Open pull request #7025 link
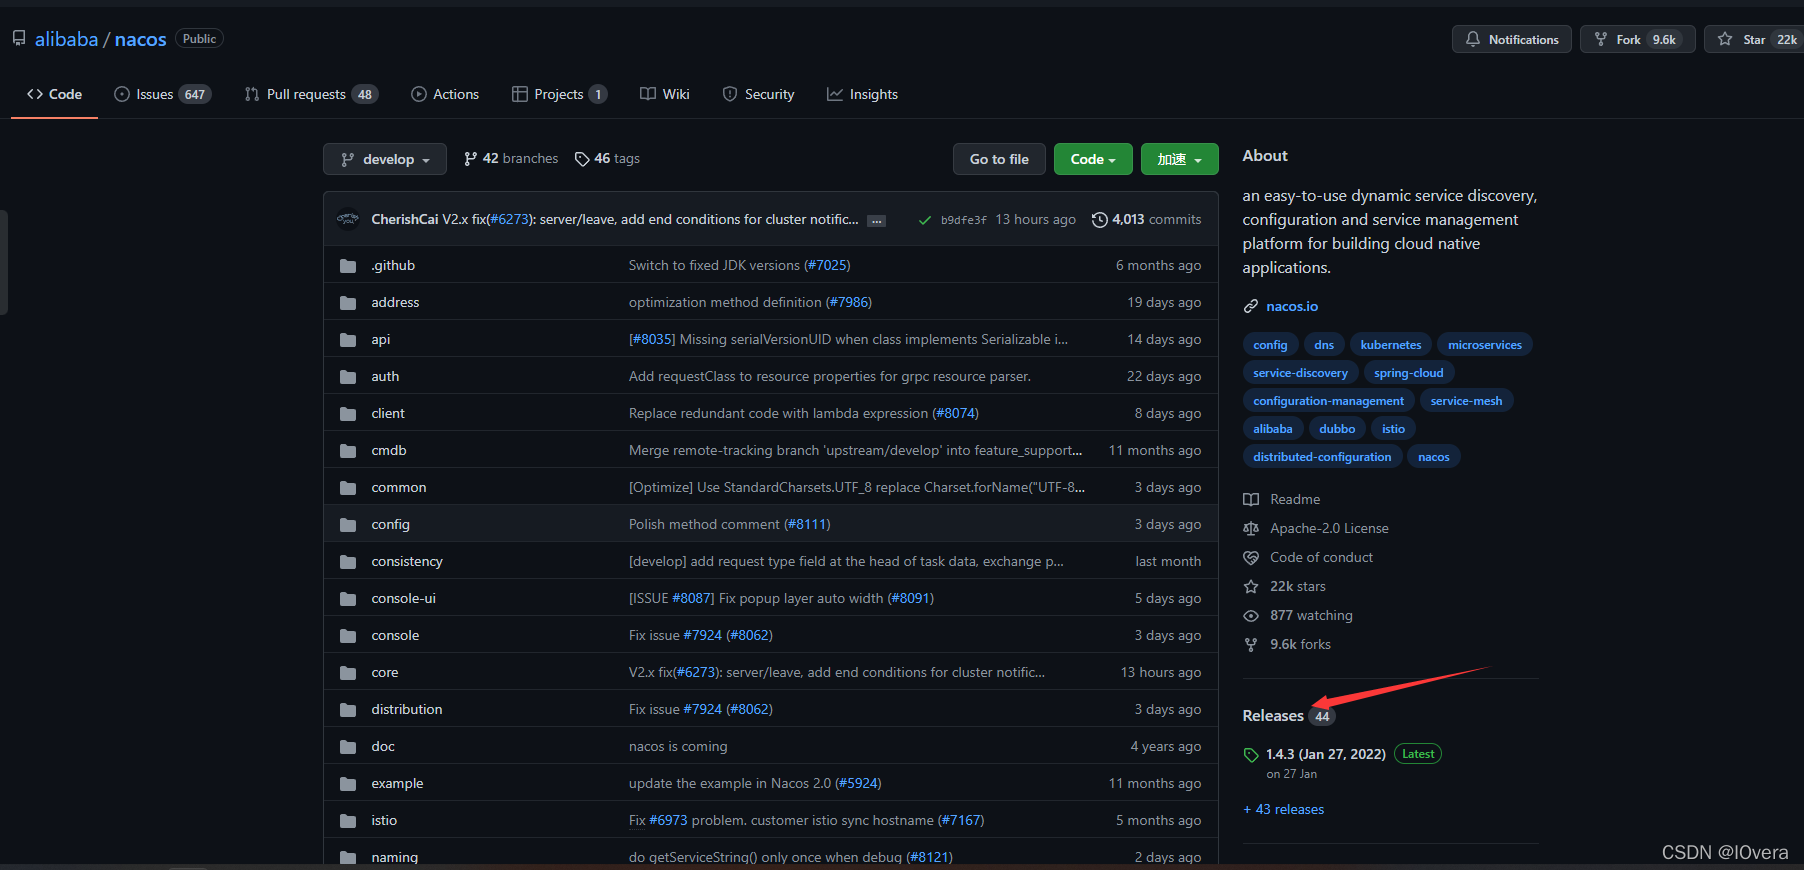This screenshot has width=1804, height=870. (x=827, y=266)
